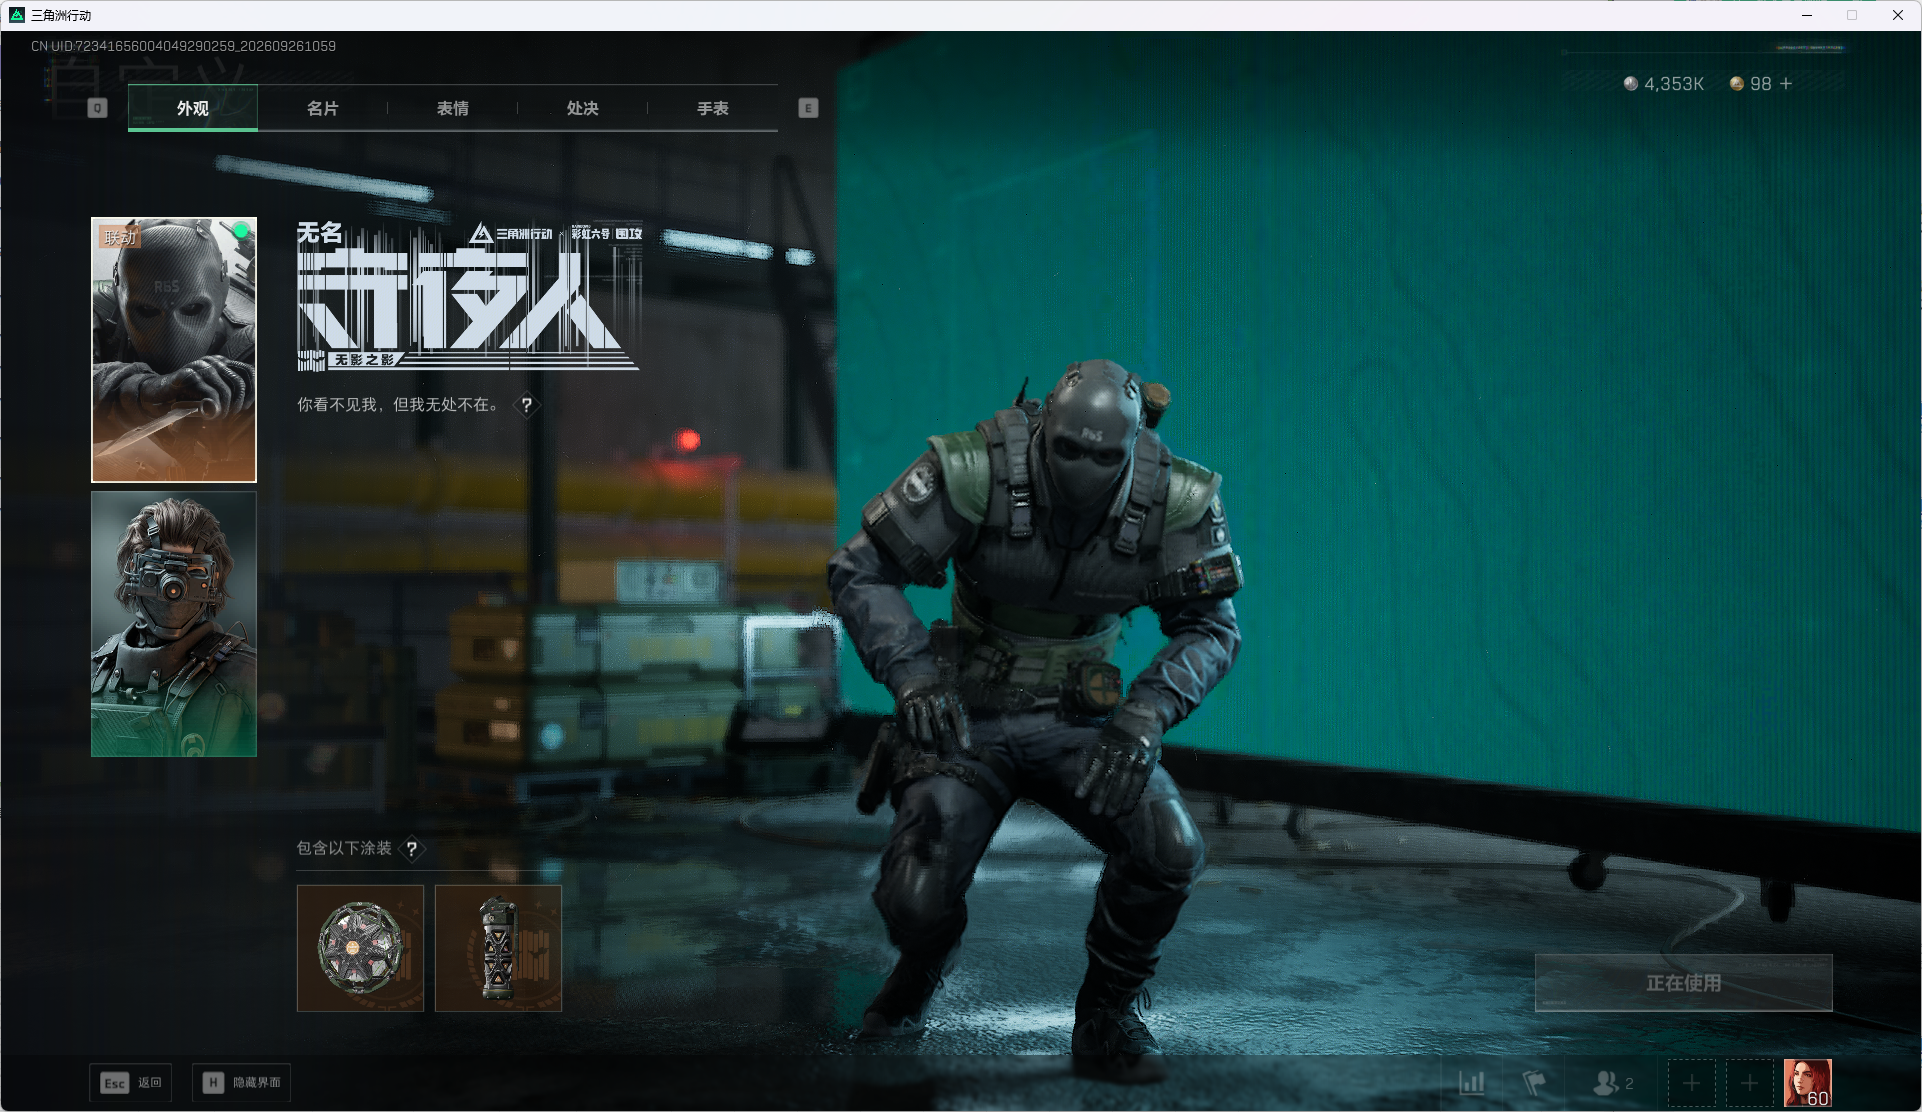
Task: Open the 名片 tab
Action: point(323,108)
